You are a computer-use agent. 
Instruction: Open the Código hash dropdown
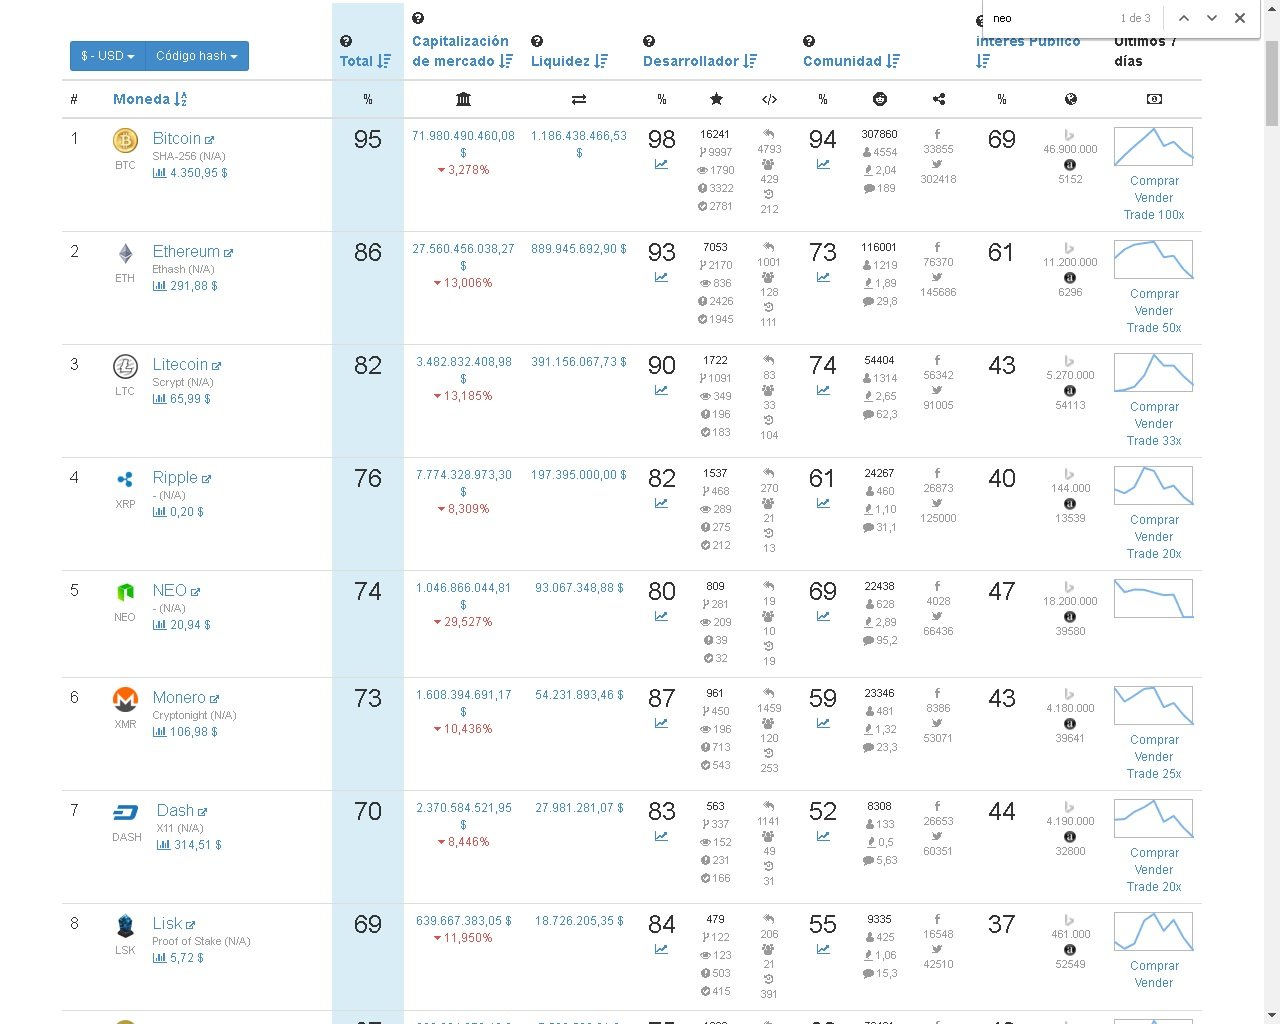197,56
